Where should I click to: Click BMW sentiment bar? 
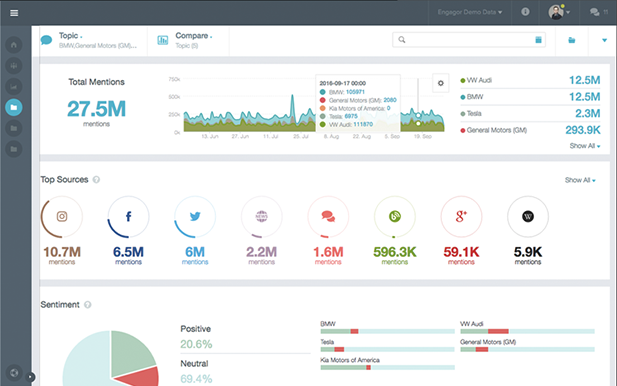tap(387, 331)
